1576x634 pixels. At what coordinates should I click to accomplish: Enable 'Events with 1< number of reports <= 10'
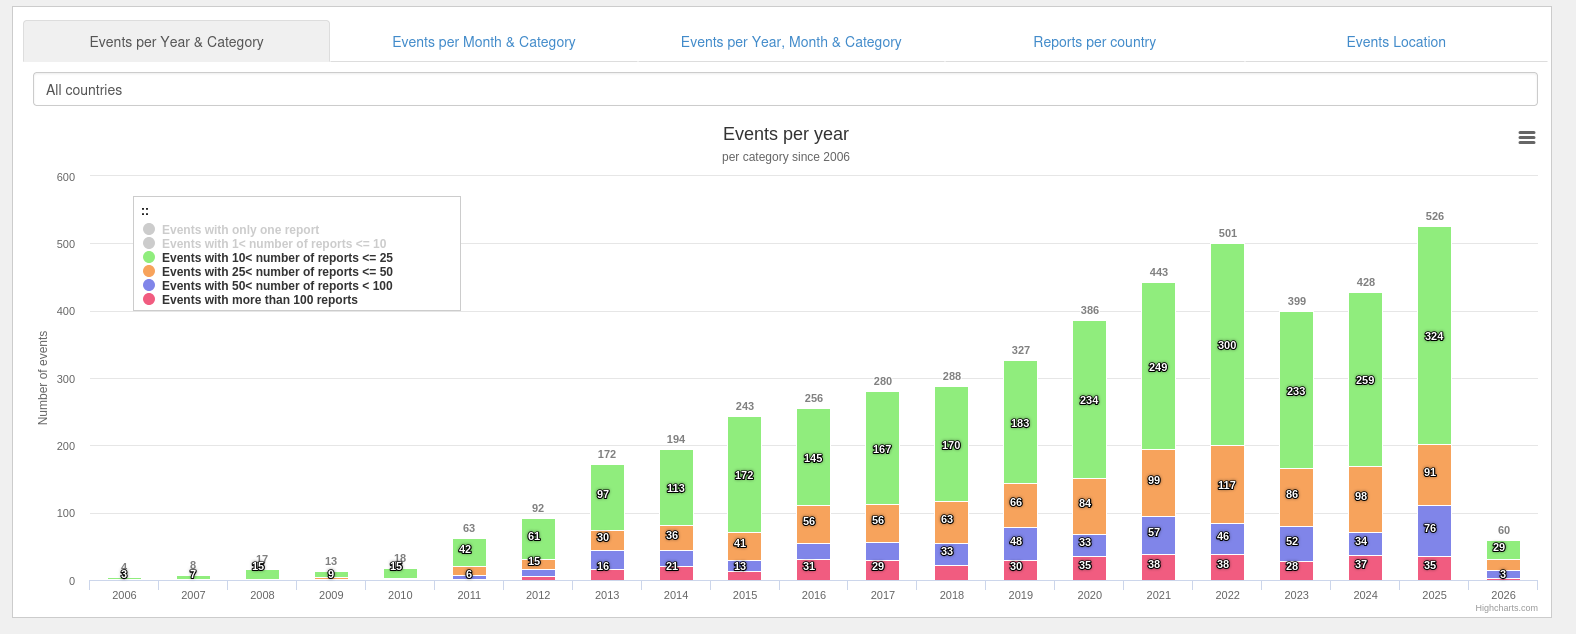pos(273,244)
